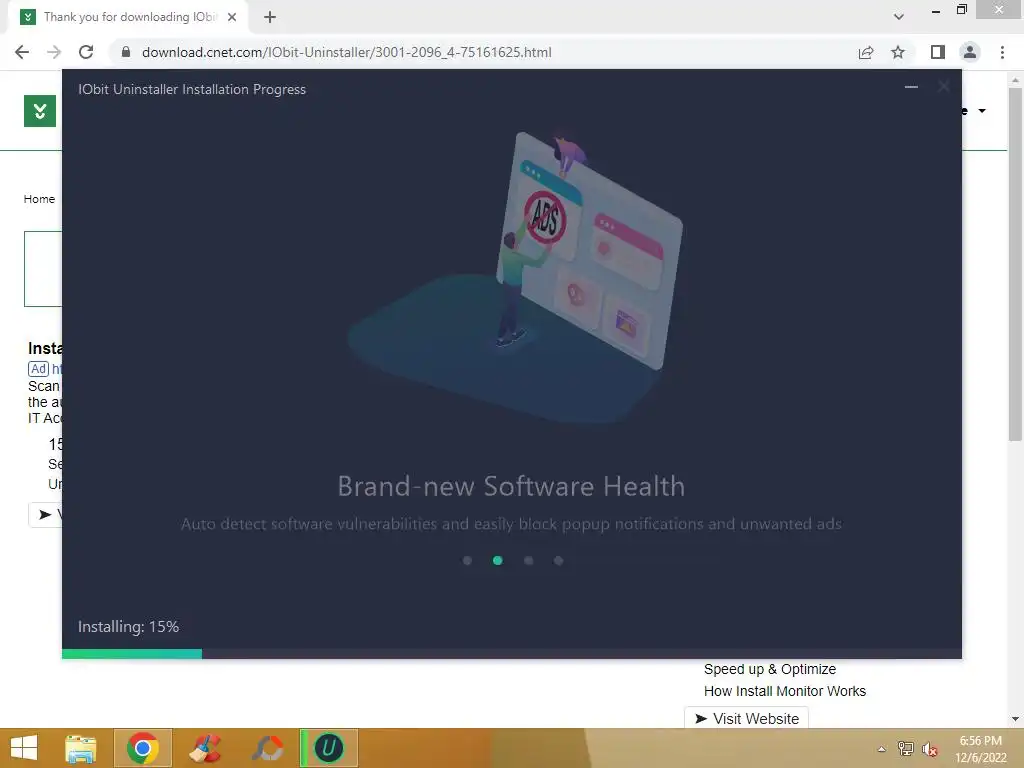Click the page vertical scrollbar thumb
1024x768 pixels.
coord(1015,264)
